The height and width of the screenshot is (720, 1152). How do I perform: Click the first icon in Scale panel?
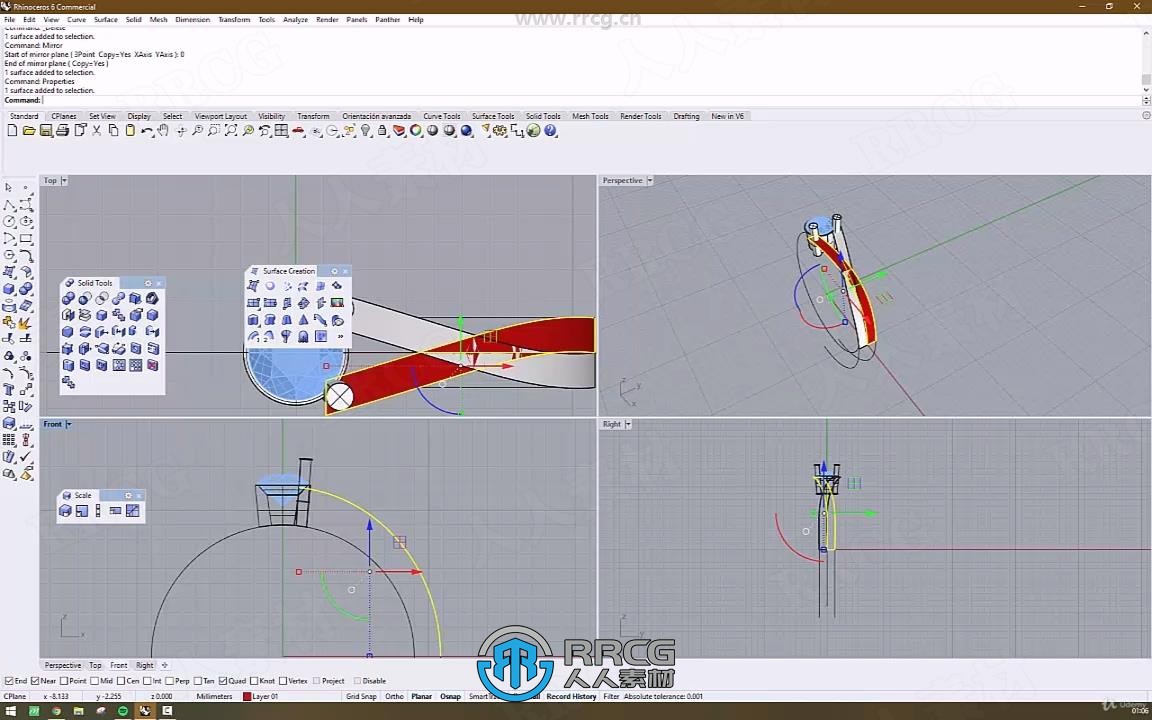65,511
